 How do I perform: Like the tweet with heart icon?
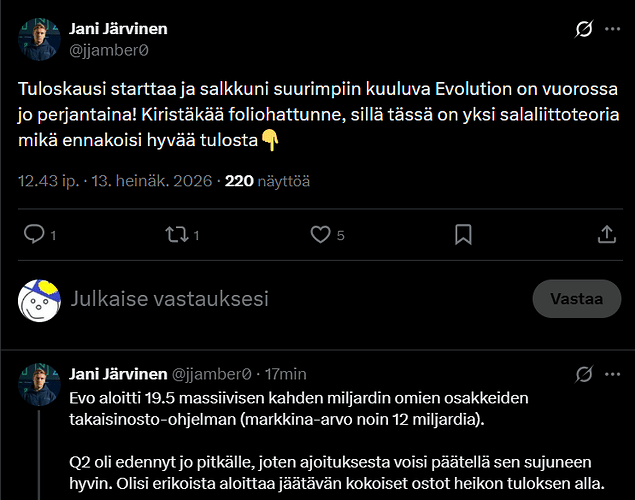pos(320,234)
